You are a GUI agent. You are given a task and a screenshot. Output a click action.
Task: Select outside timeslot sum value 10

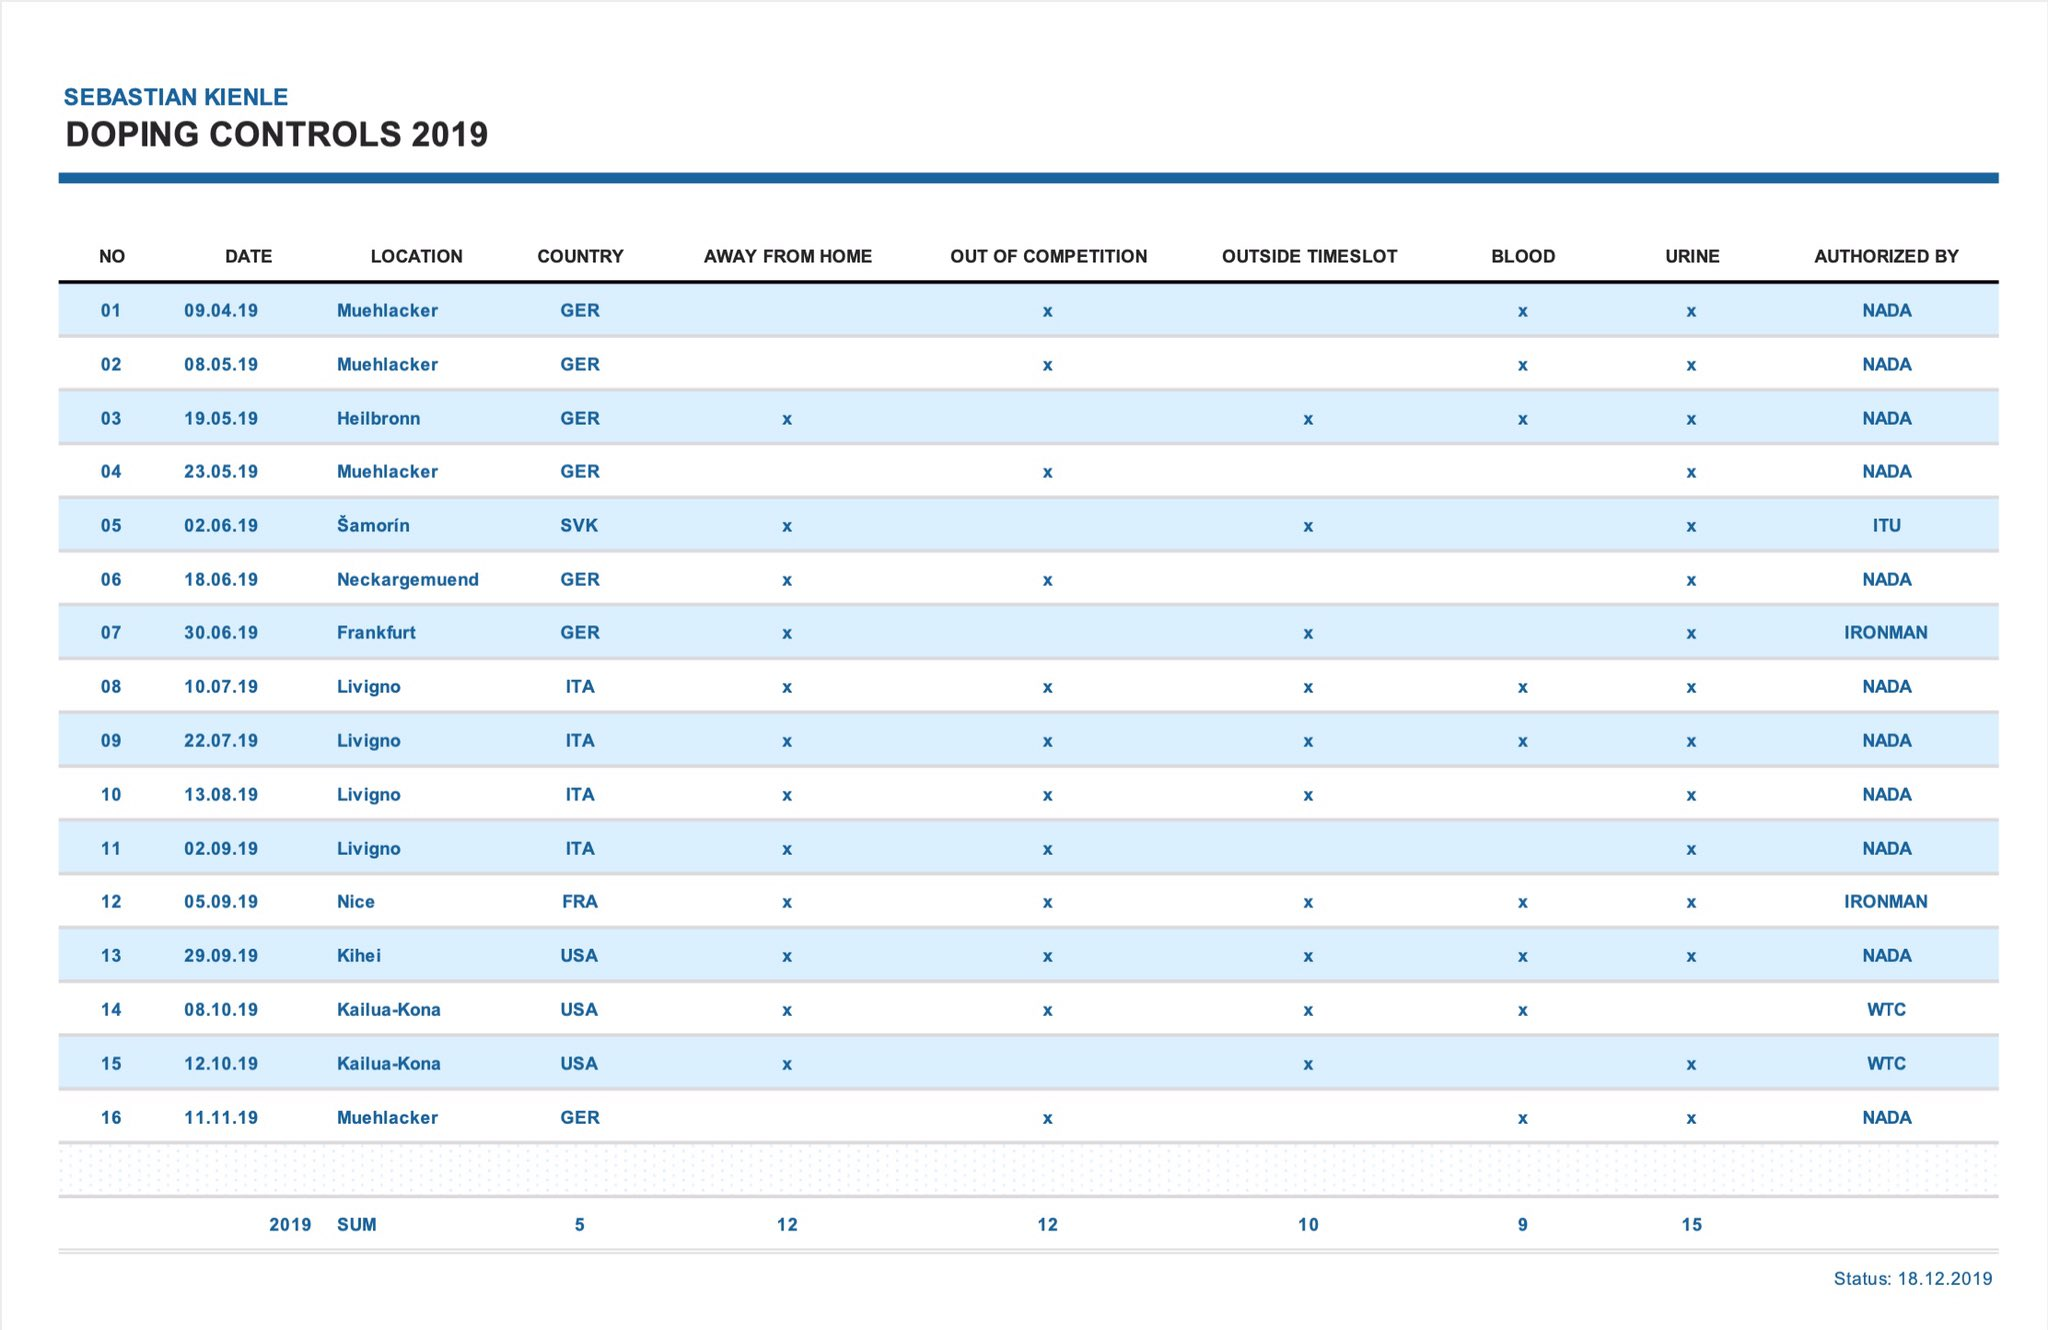pos(1308,1224)
